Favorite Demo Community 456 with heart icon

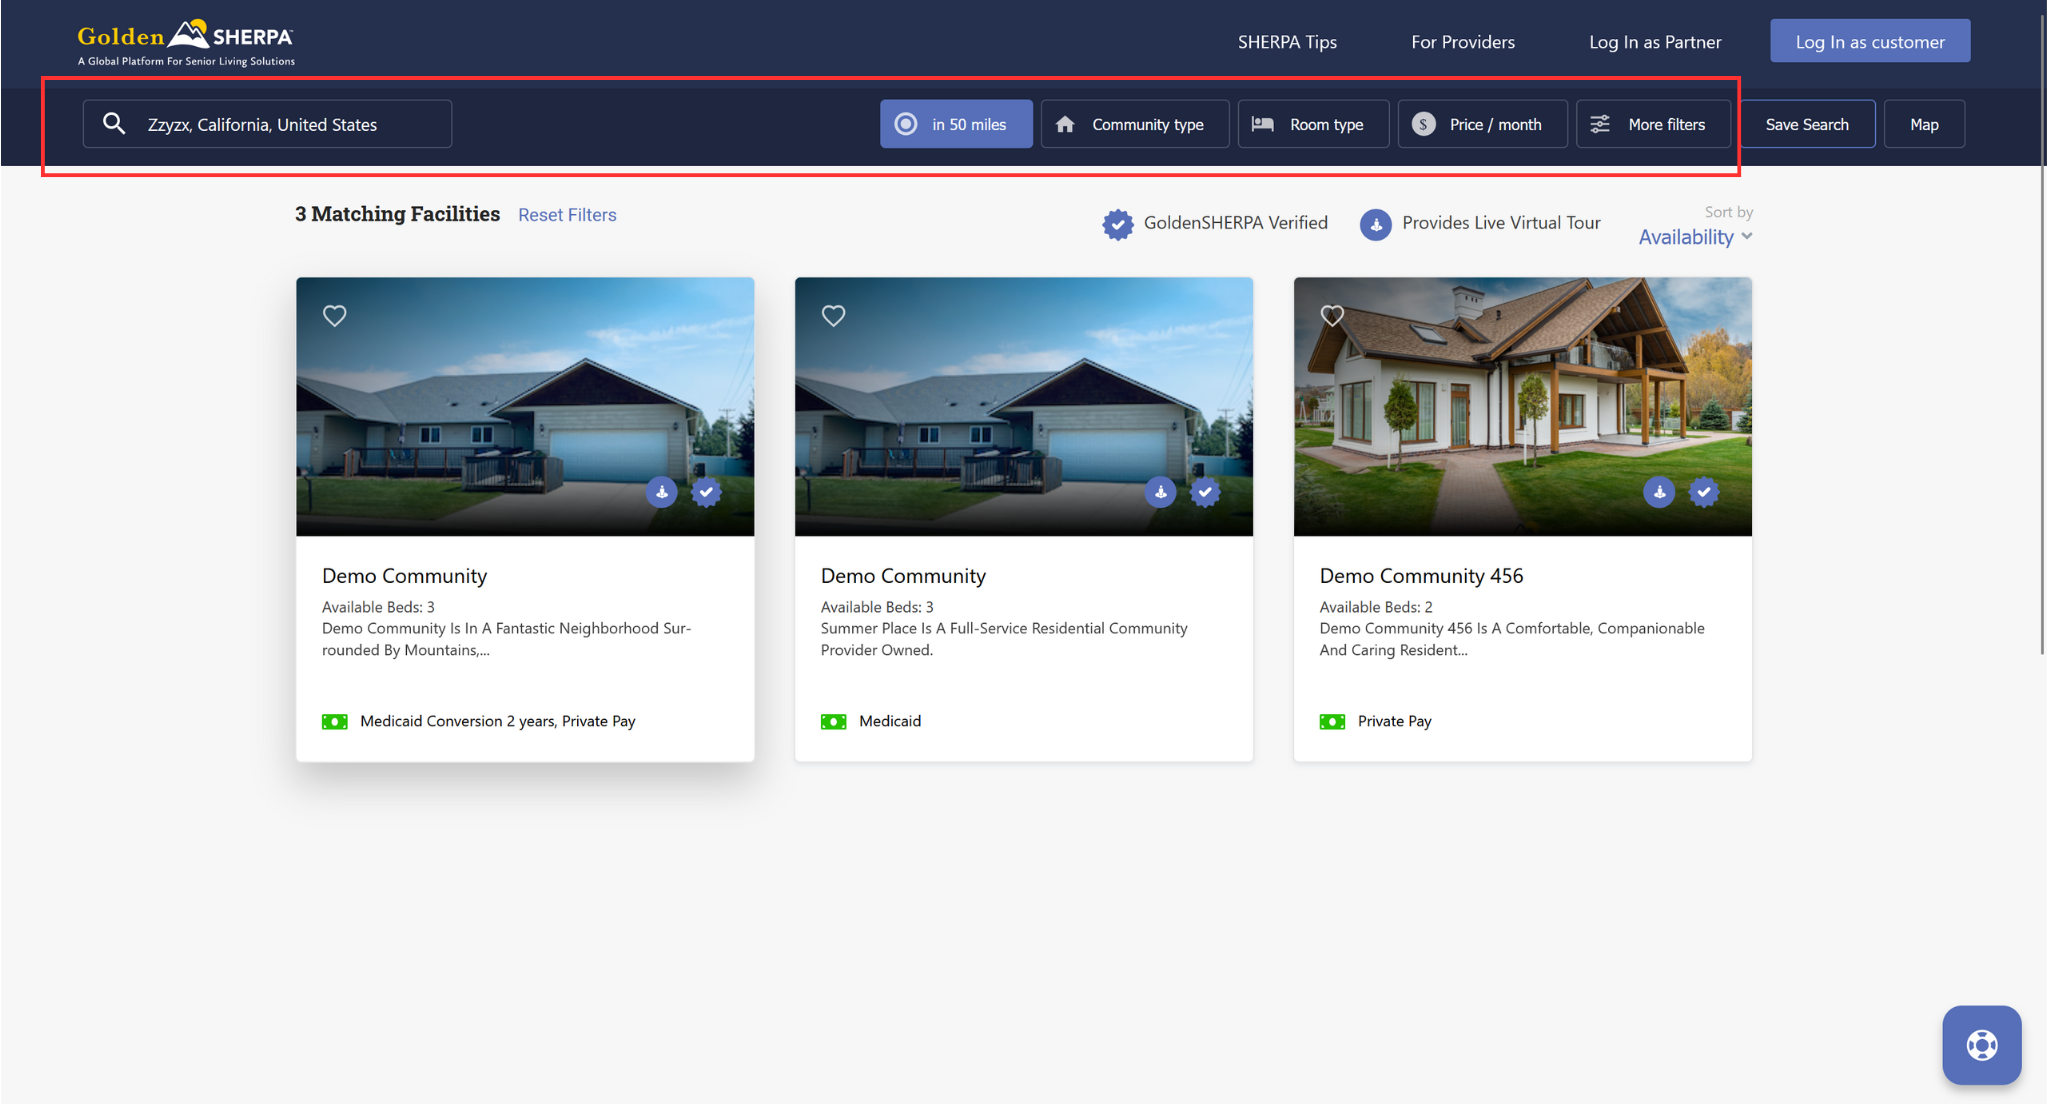[1332, 316]
